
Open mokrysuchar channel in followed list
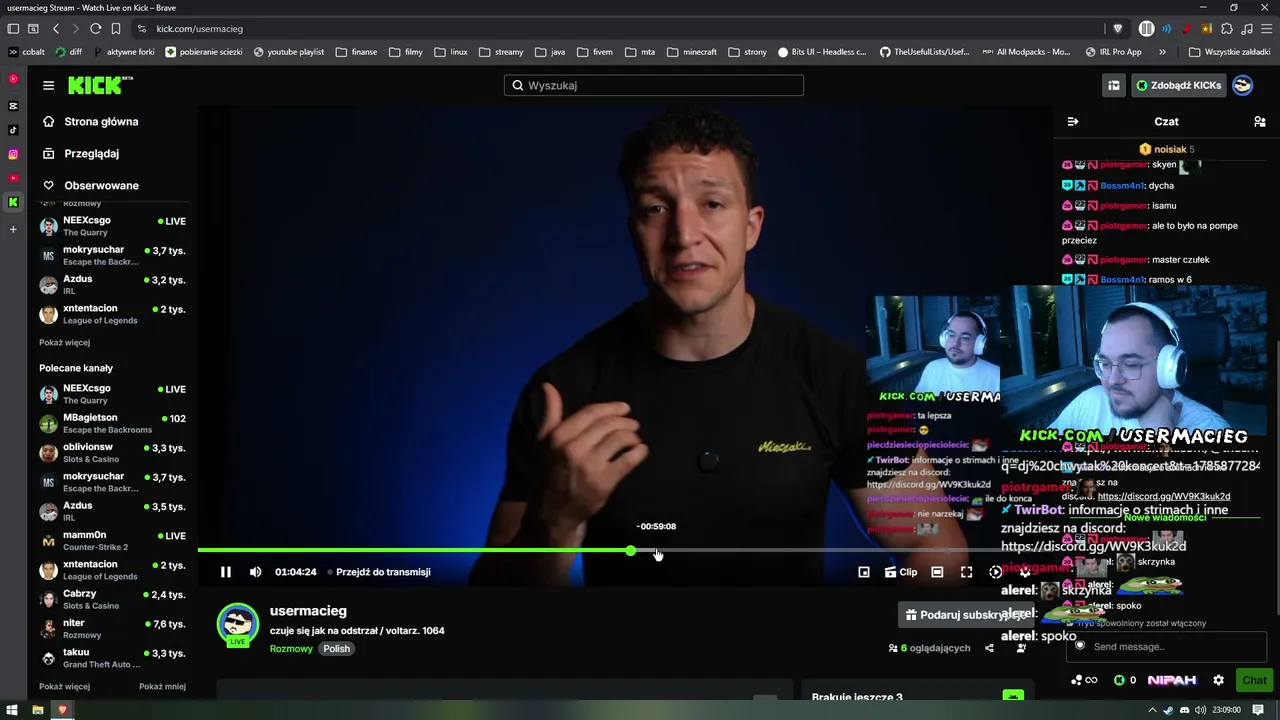coord(112,256)
